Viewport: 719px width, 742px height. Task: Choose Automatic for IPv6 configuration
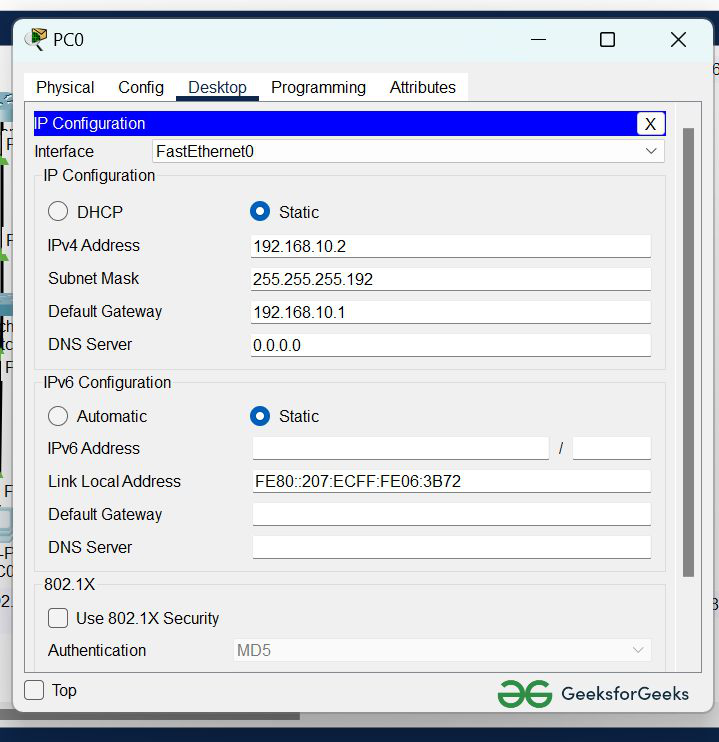point(59,416)
